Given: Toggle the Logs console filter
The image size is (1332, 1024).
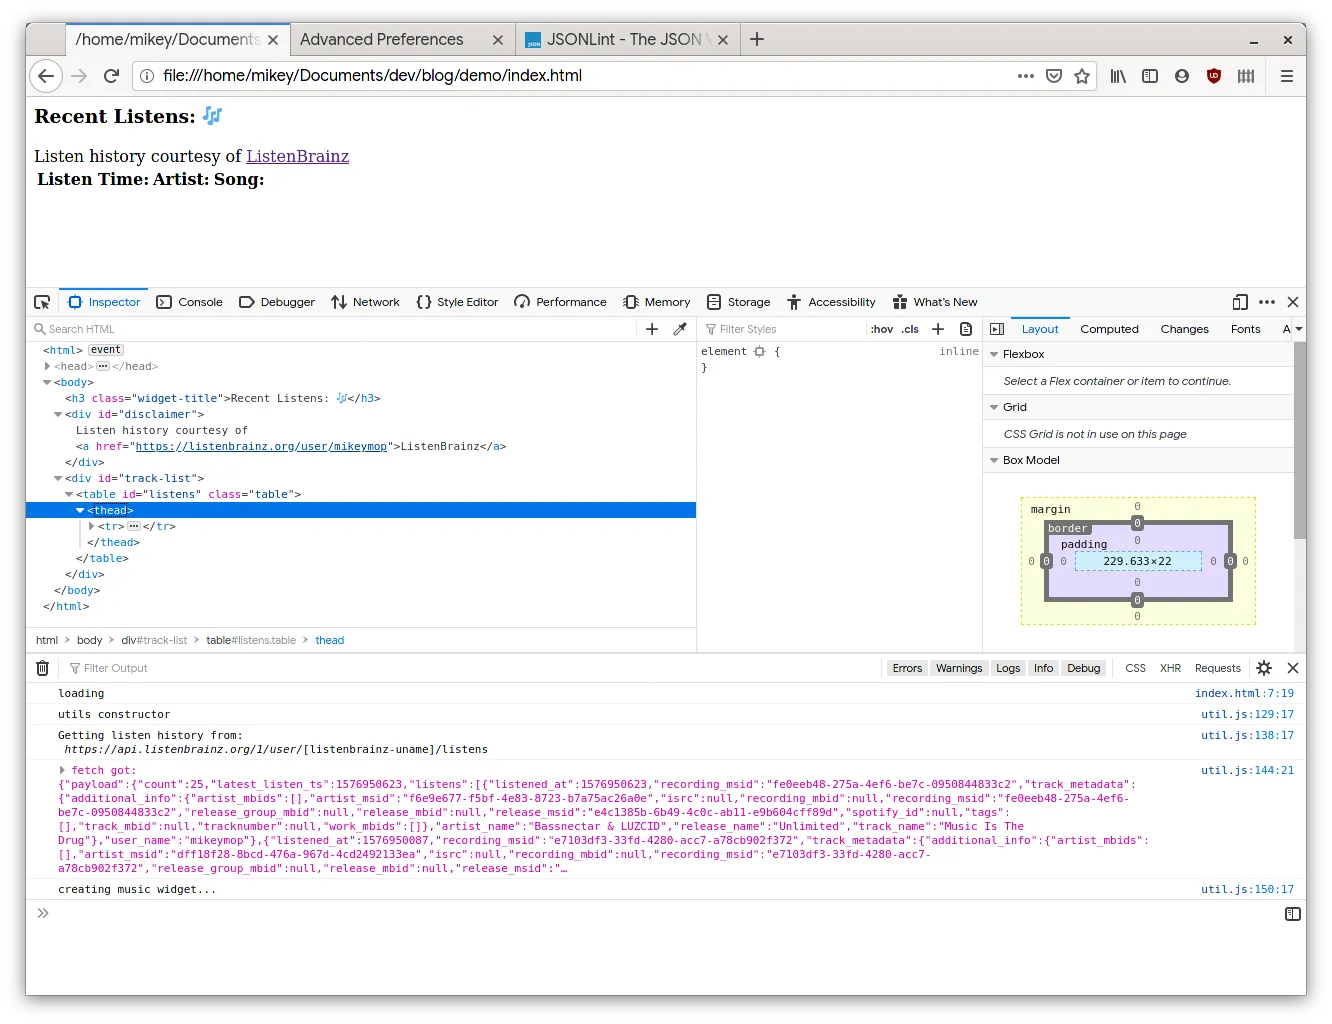Looking at the screenshot, I should pos(1008,668).
